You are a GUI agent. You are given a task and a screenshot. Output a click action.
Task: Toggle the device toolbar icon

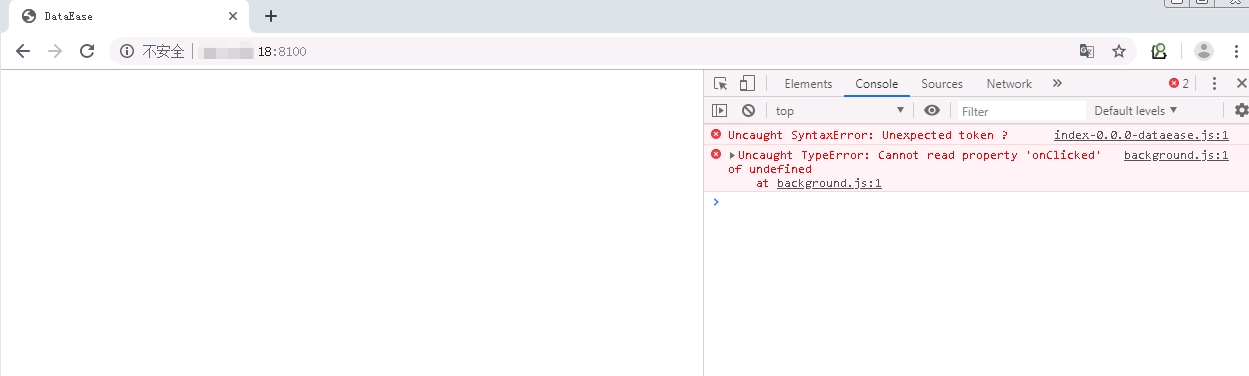(x=747, y=84)
